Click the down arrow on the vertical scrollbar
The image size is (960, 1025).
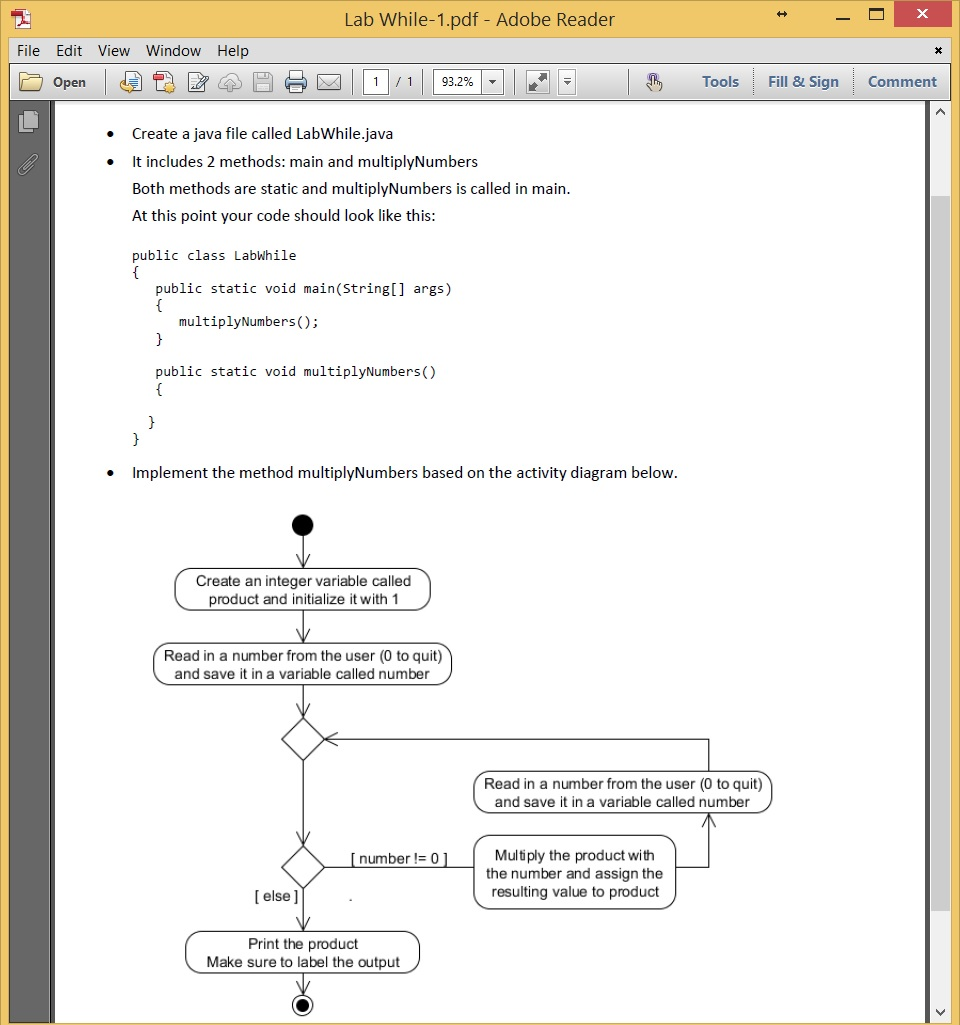941,1011
